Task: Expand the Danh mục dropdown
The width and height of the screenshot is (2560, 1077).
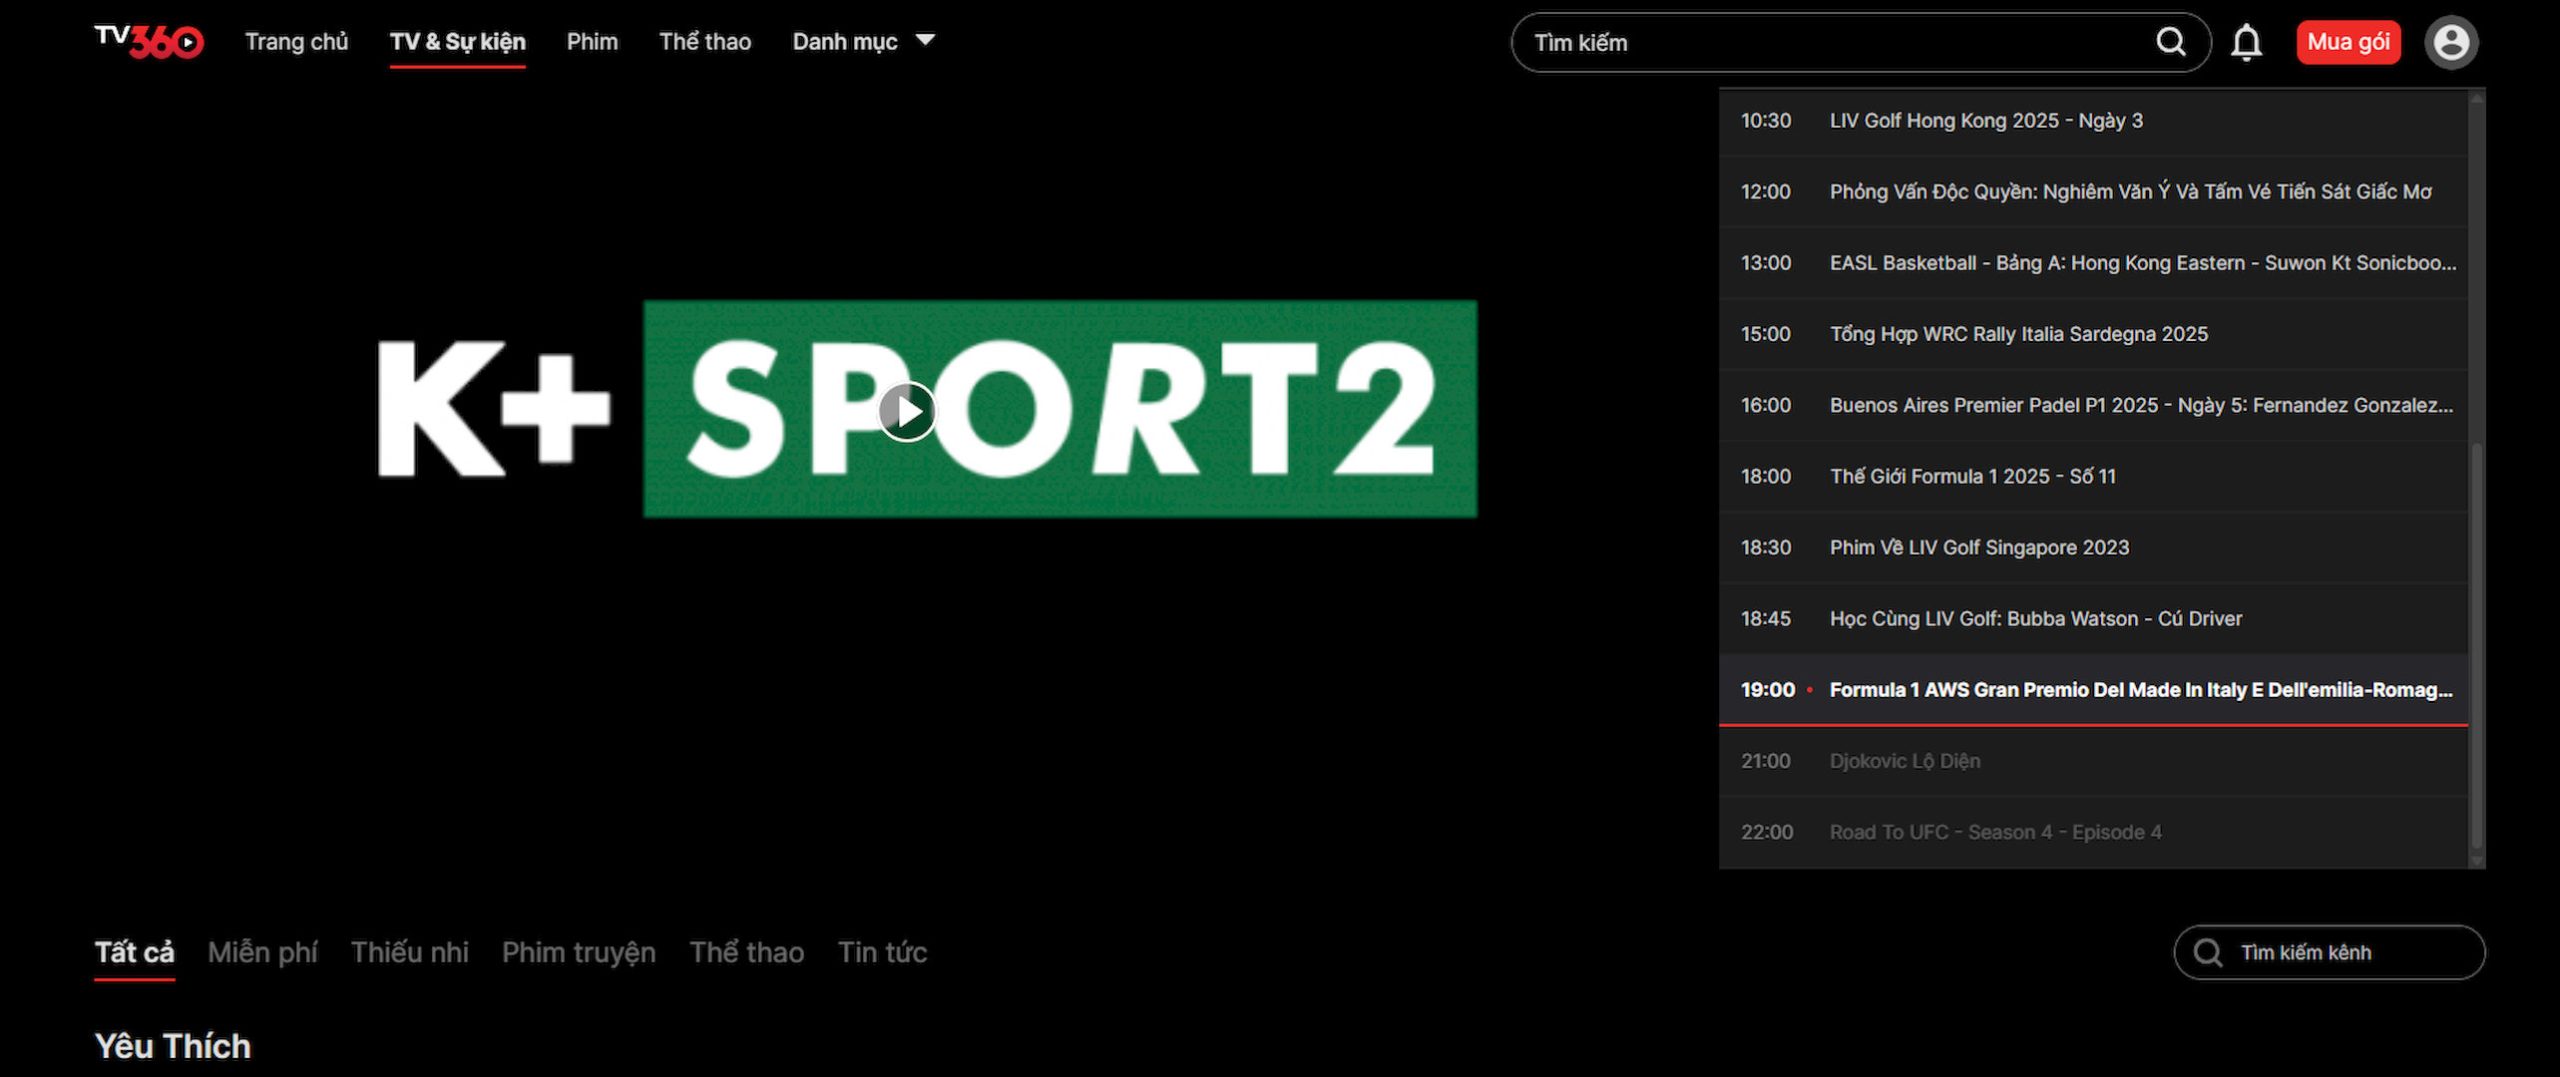Action: tap(864, 41)
